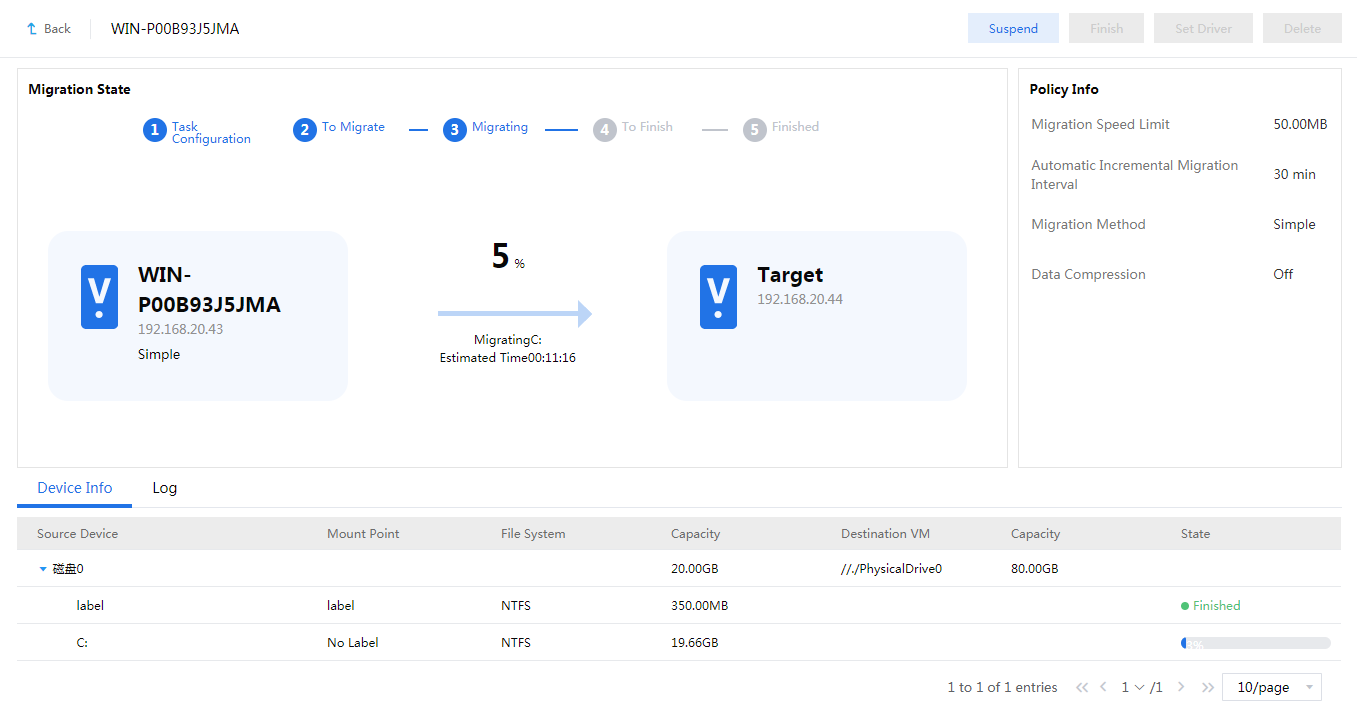The height and width of the screenshot is (724, 1357).
Task: Click the Back arrow icon
Action: point(32,29)
